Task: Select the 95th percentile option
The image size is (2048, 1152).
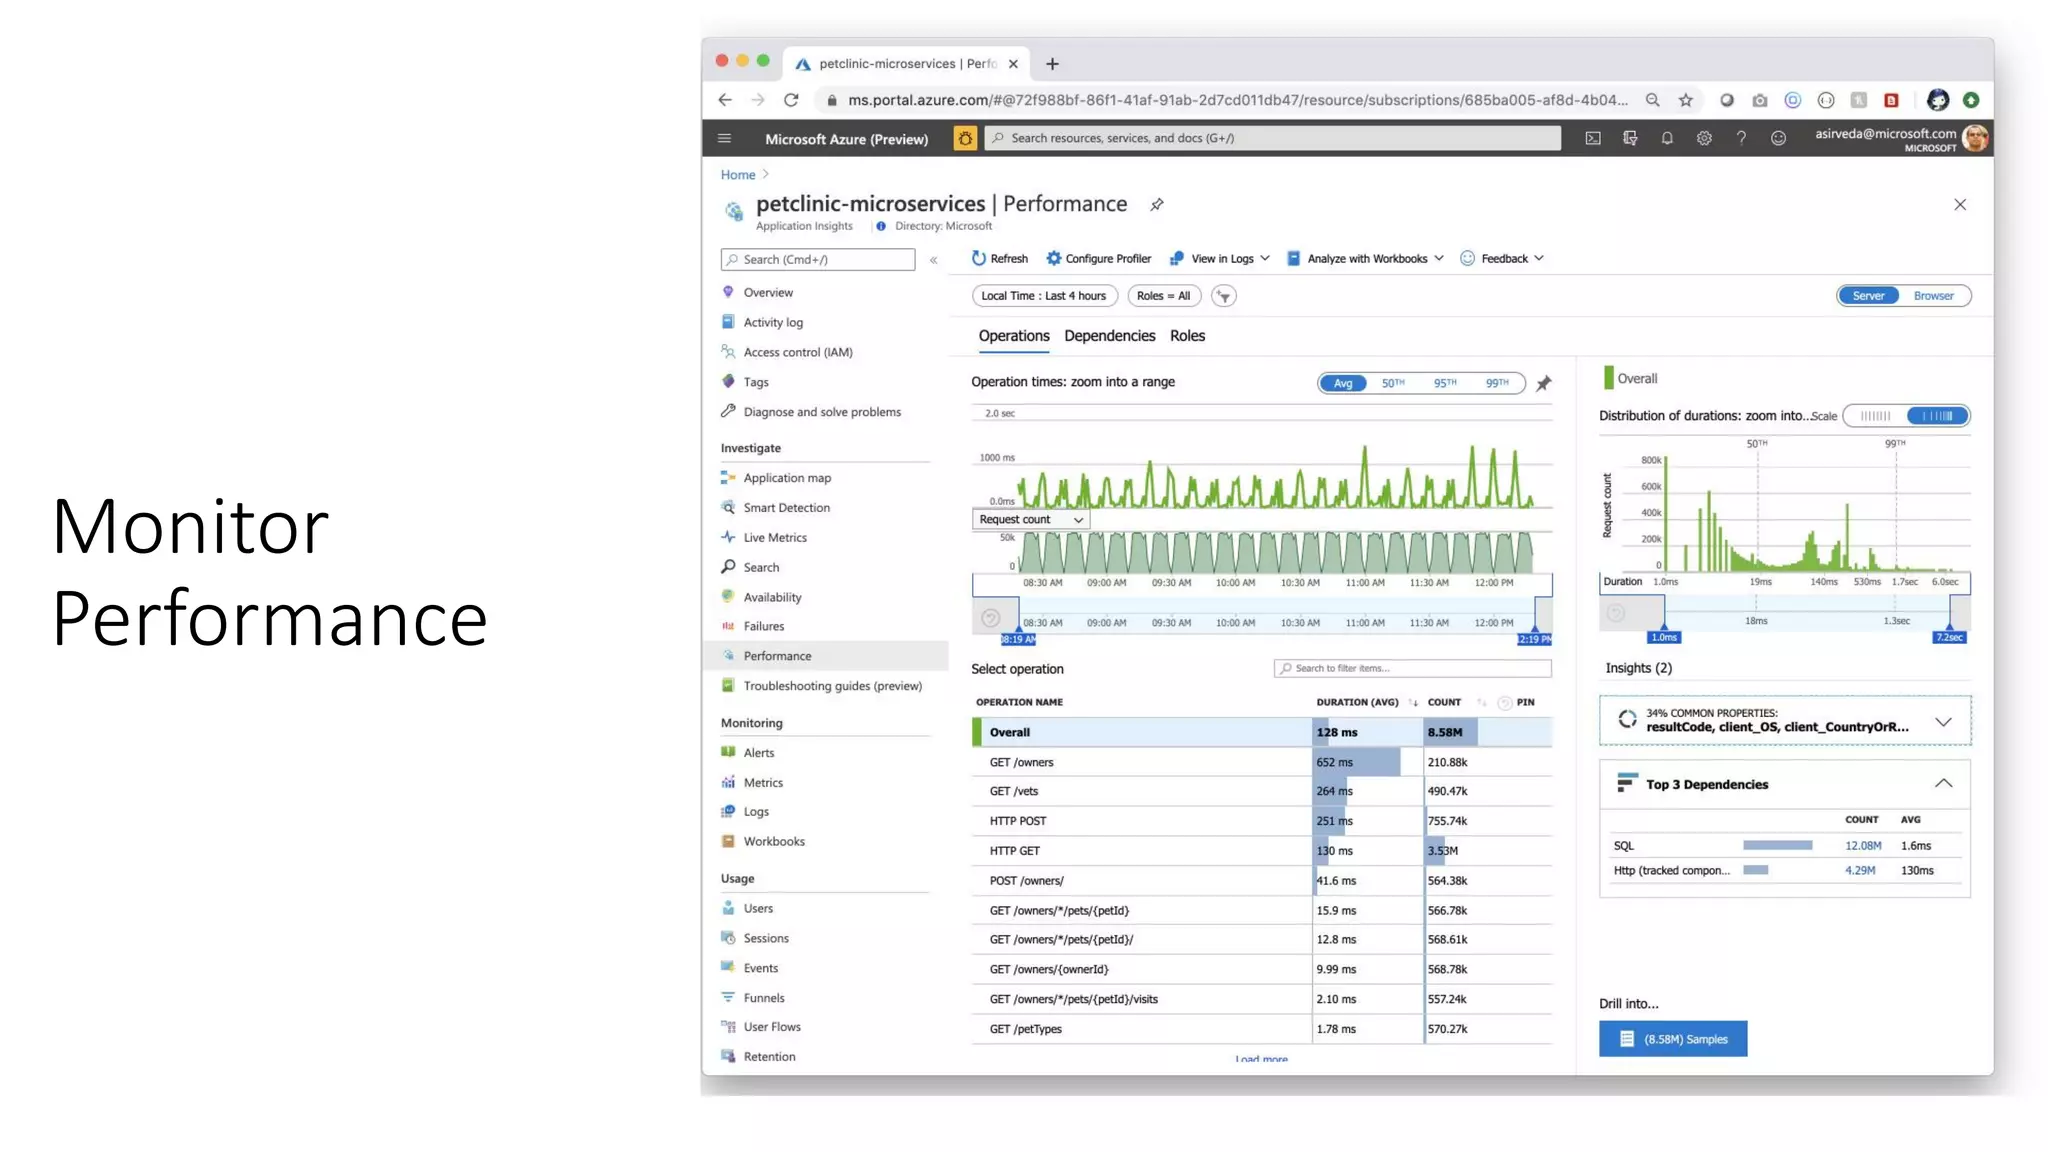Action: (1444, 383)
